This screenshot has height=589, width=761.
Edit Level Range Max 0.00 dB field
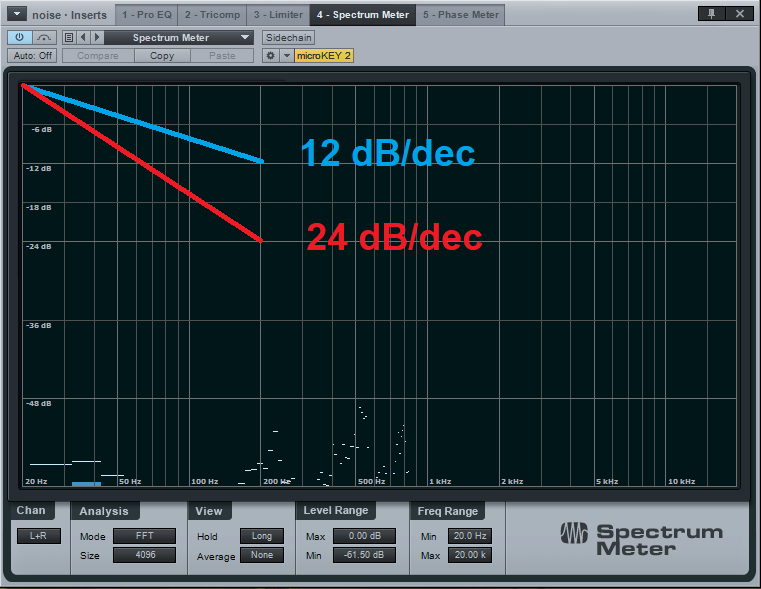364,536
